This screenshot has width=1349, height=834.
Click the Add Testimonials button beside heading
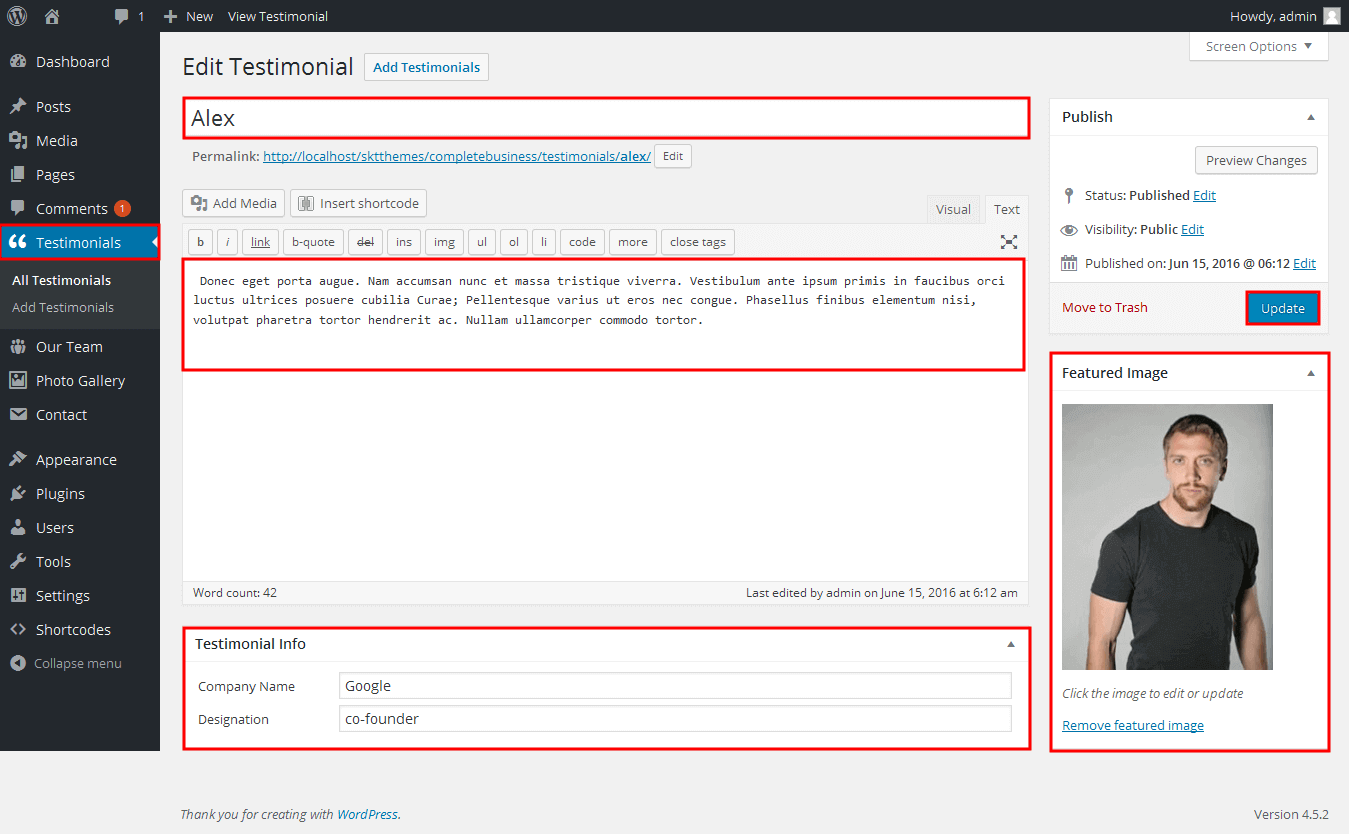pyautogui.click(x=426, y=67)
